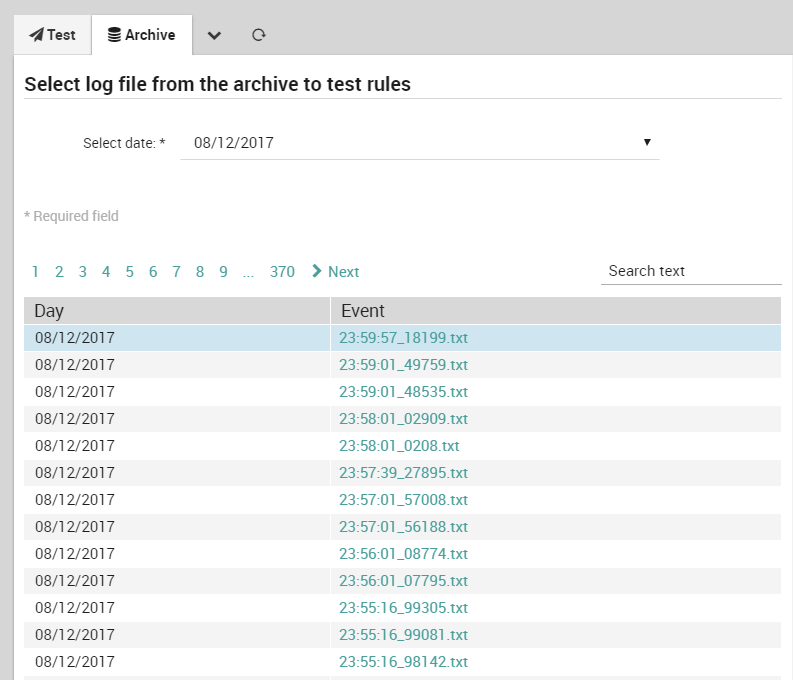The width and height of the screenshot is (793, 680).
Task: Open log file 23:56:01_07795.txt
Action: click(x=403, y=581)
